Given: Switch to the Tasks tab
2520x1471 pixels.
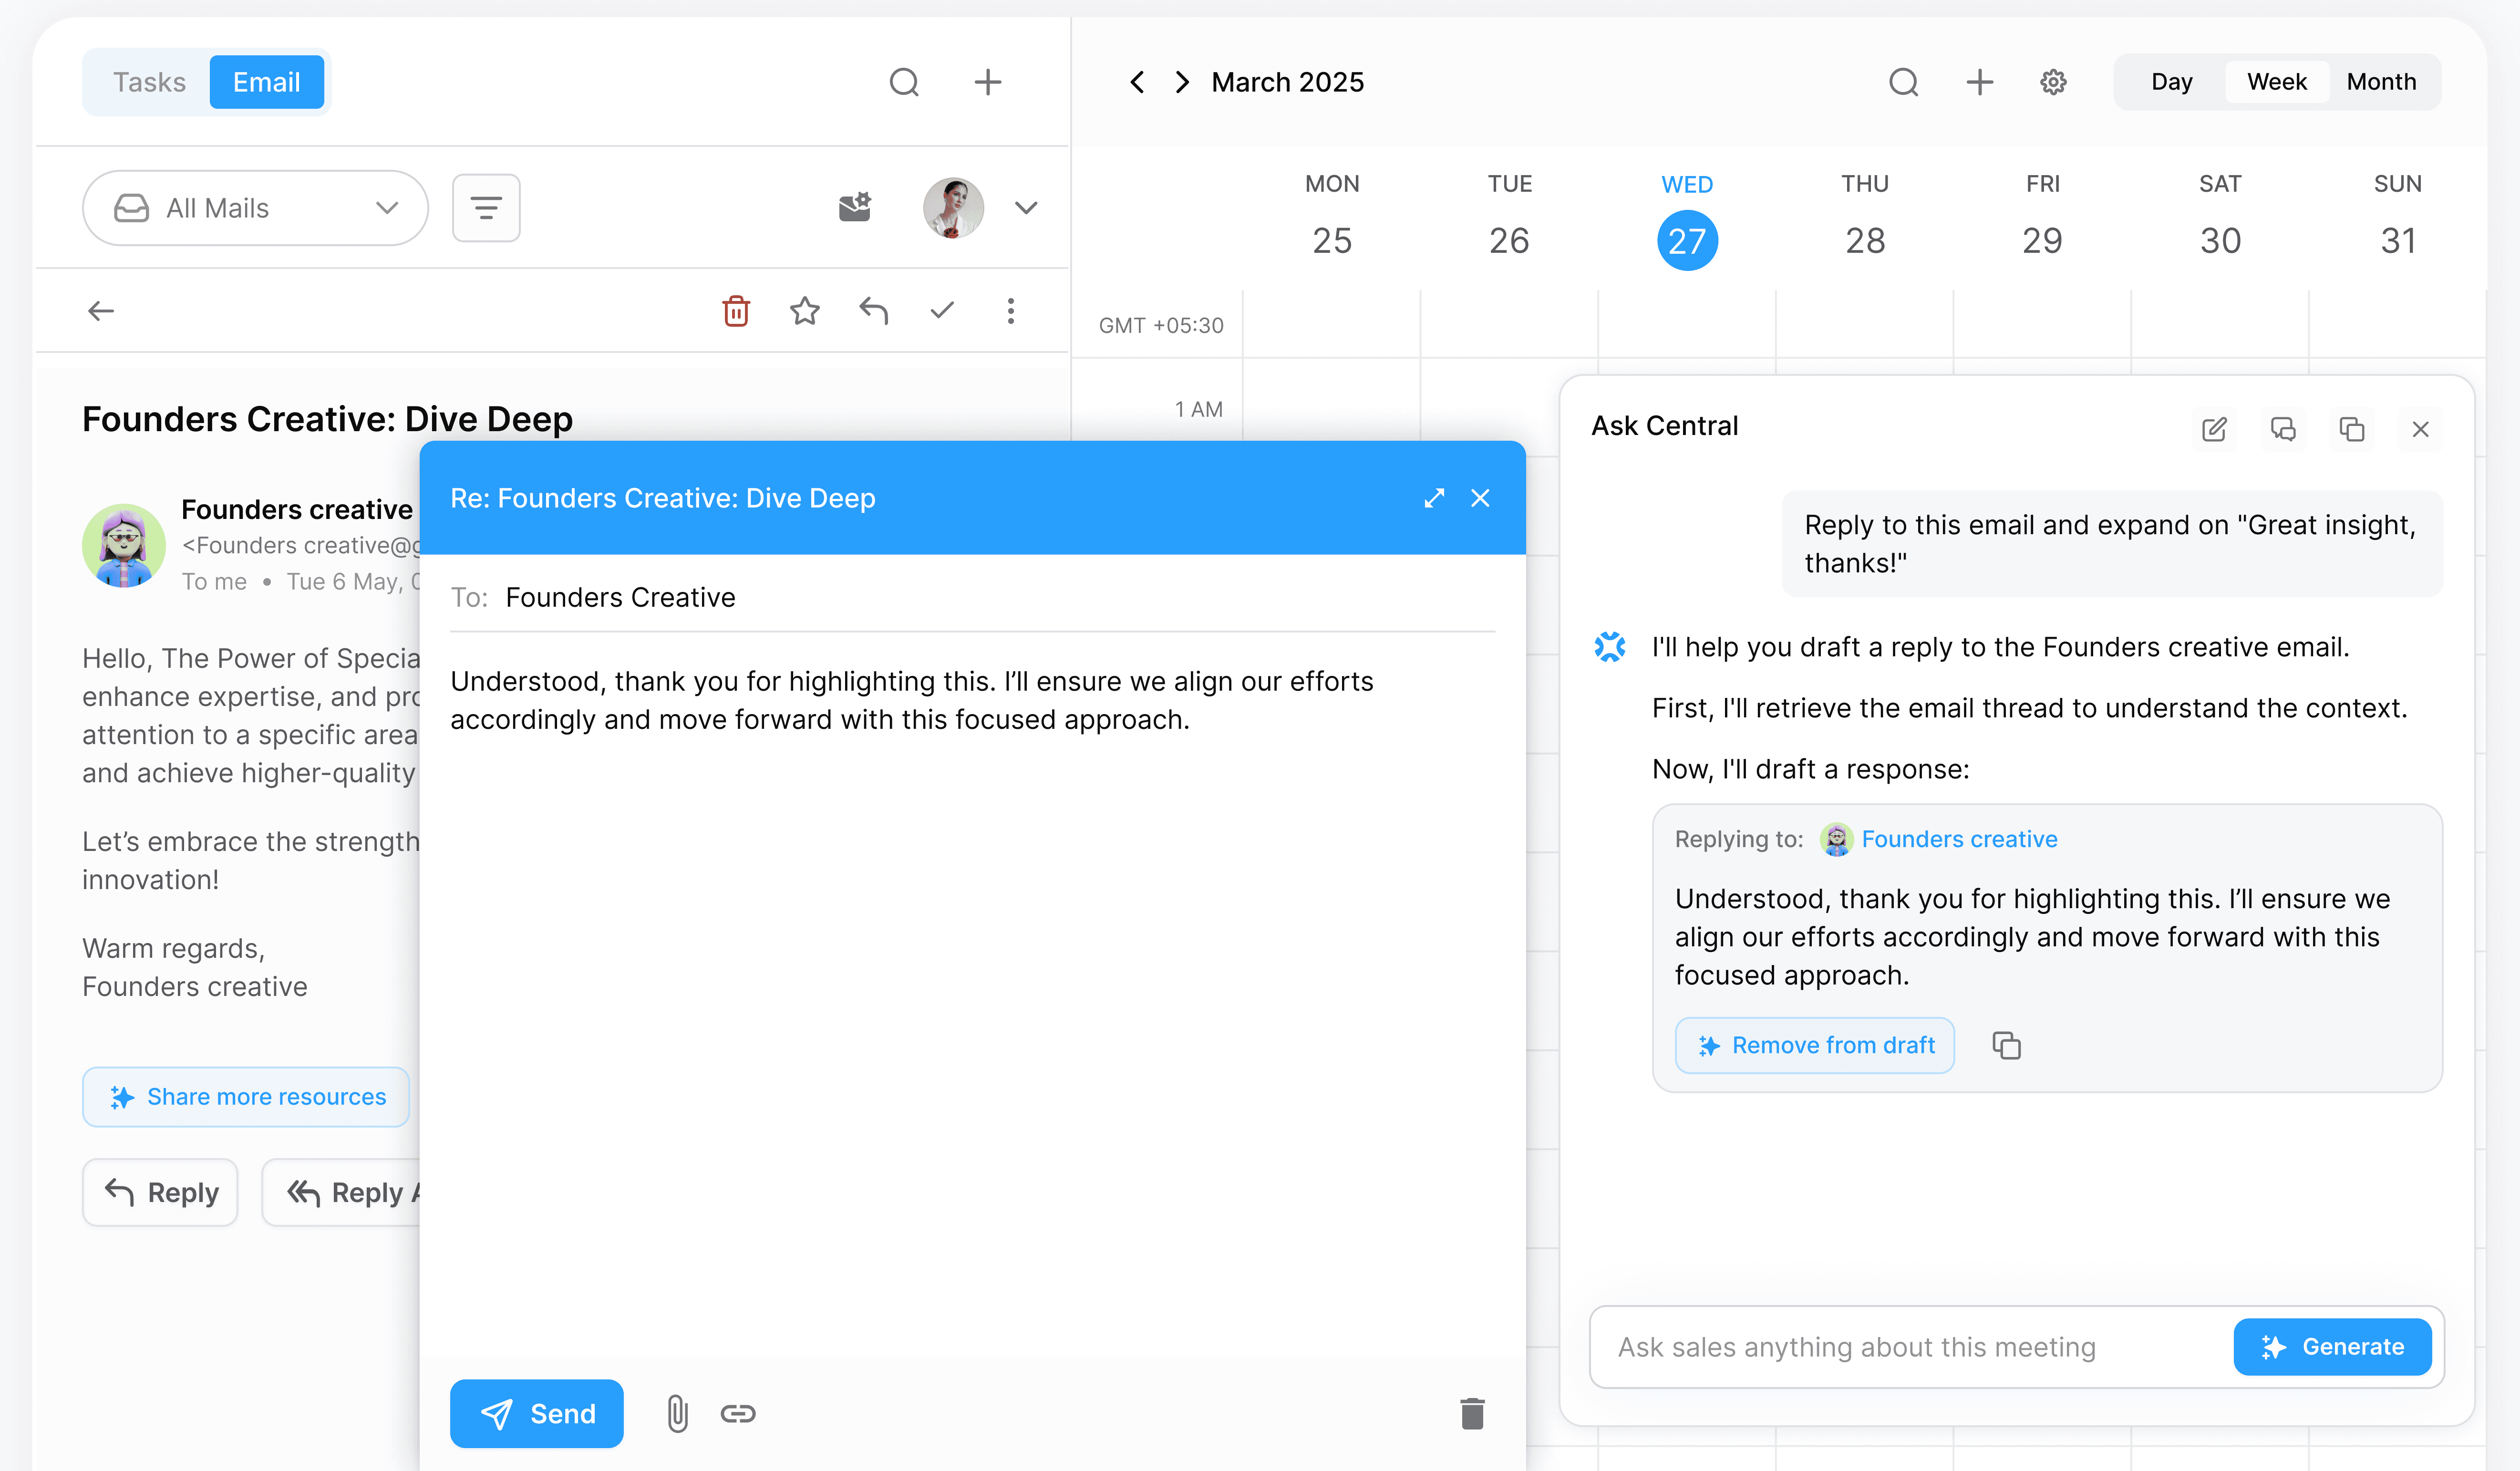Looking at the screenshot, I should [149, 82].
